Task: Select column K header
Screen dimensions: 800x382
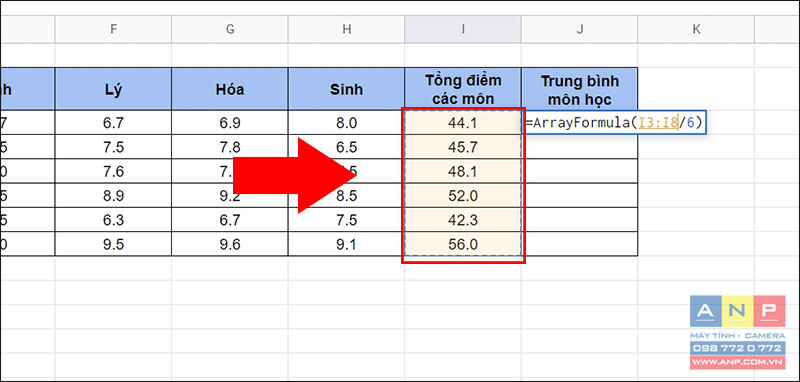Action: point(696,29)
